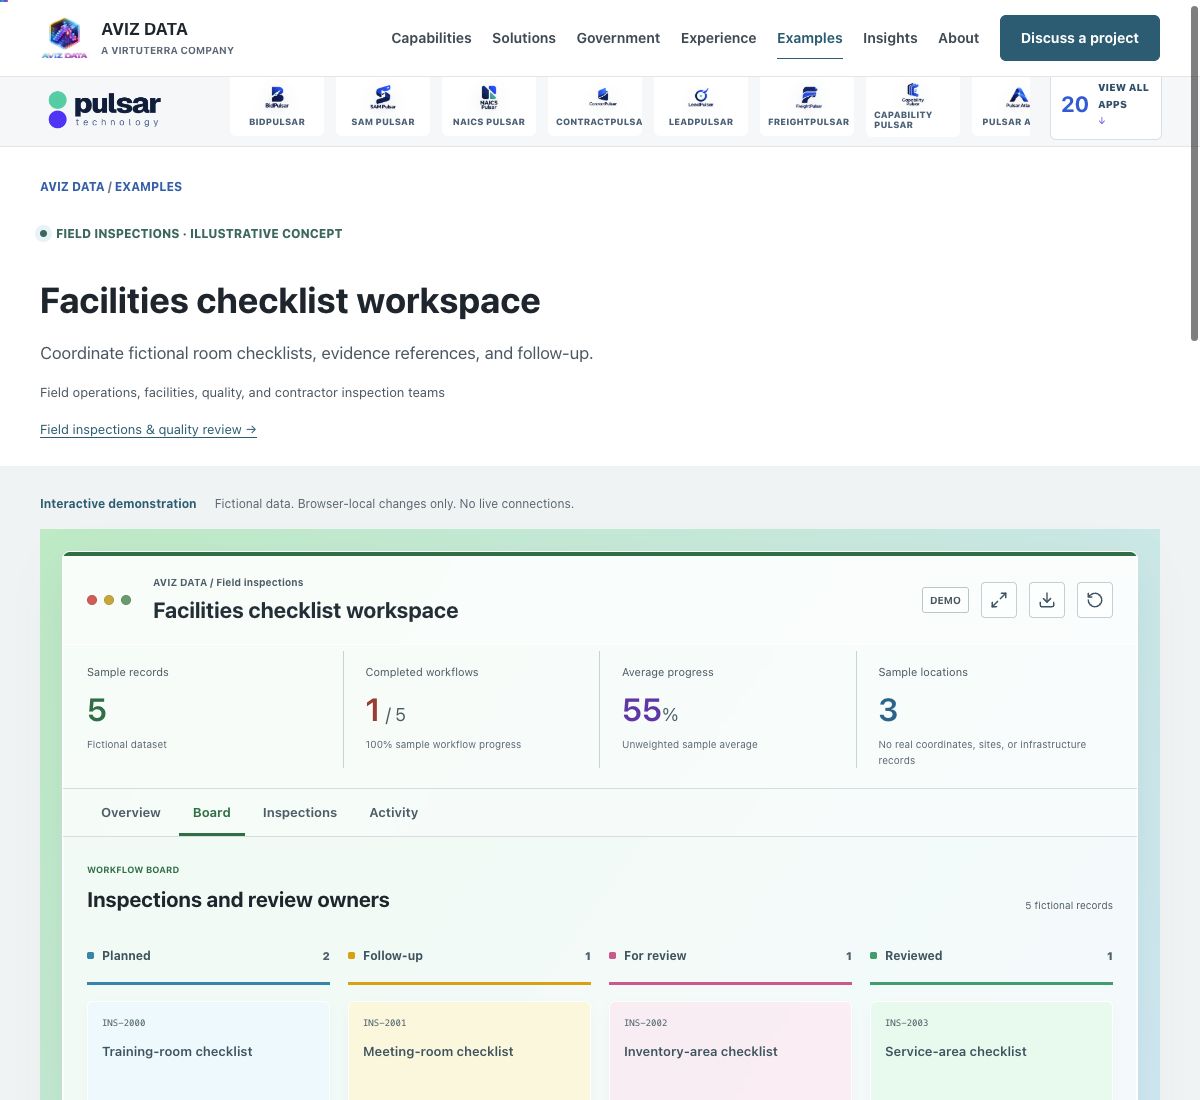The width and height of the screenshot is (1200, 1100).
Task: Switch to the Activity tab
Action: point(394,812)
